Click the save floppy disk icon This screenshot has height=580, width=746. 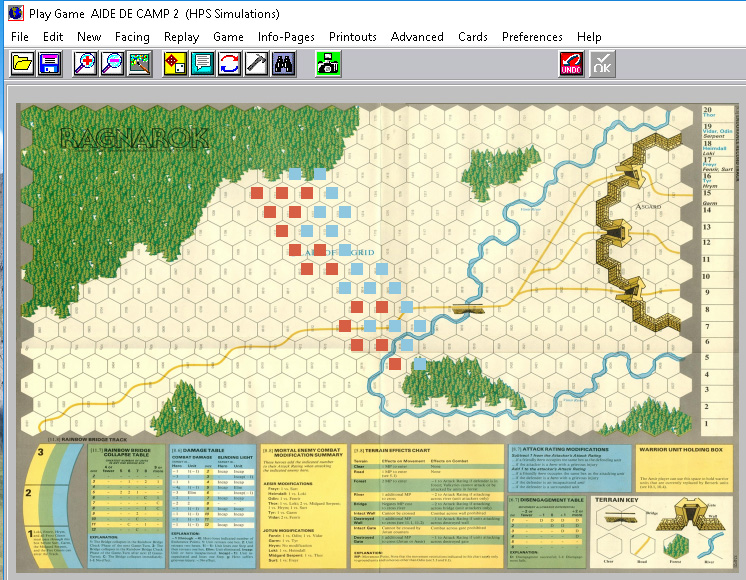click(49, 63)
